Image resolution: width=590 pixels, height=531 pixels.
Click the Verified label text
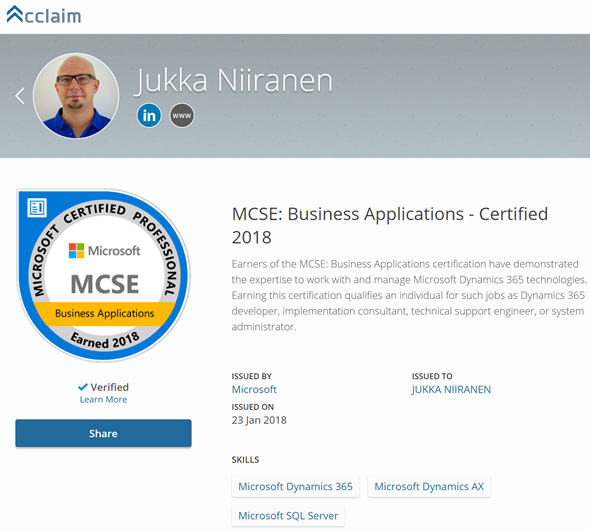(x=109, y=387)
